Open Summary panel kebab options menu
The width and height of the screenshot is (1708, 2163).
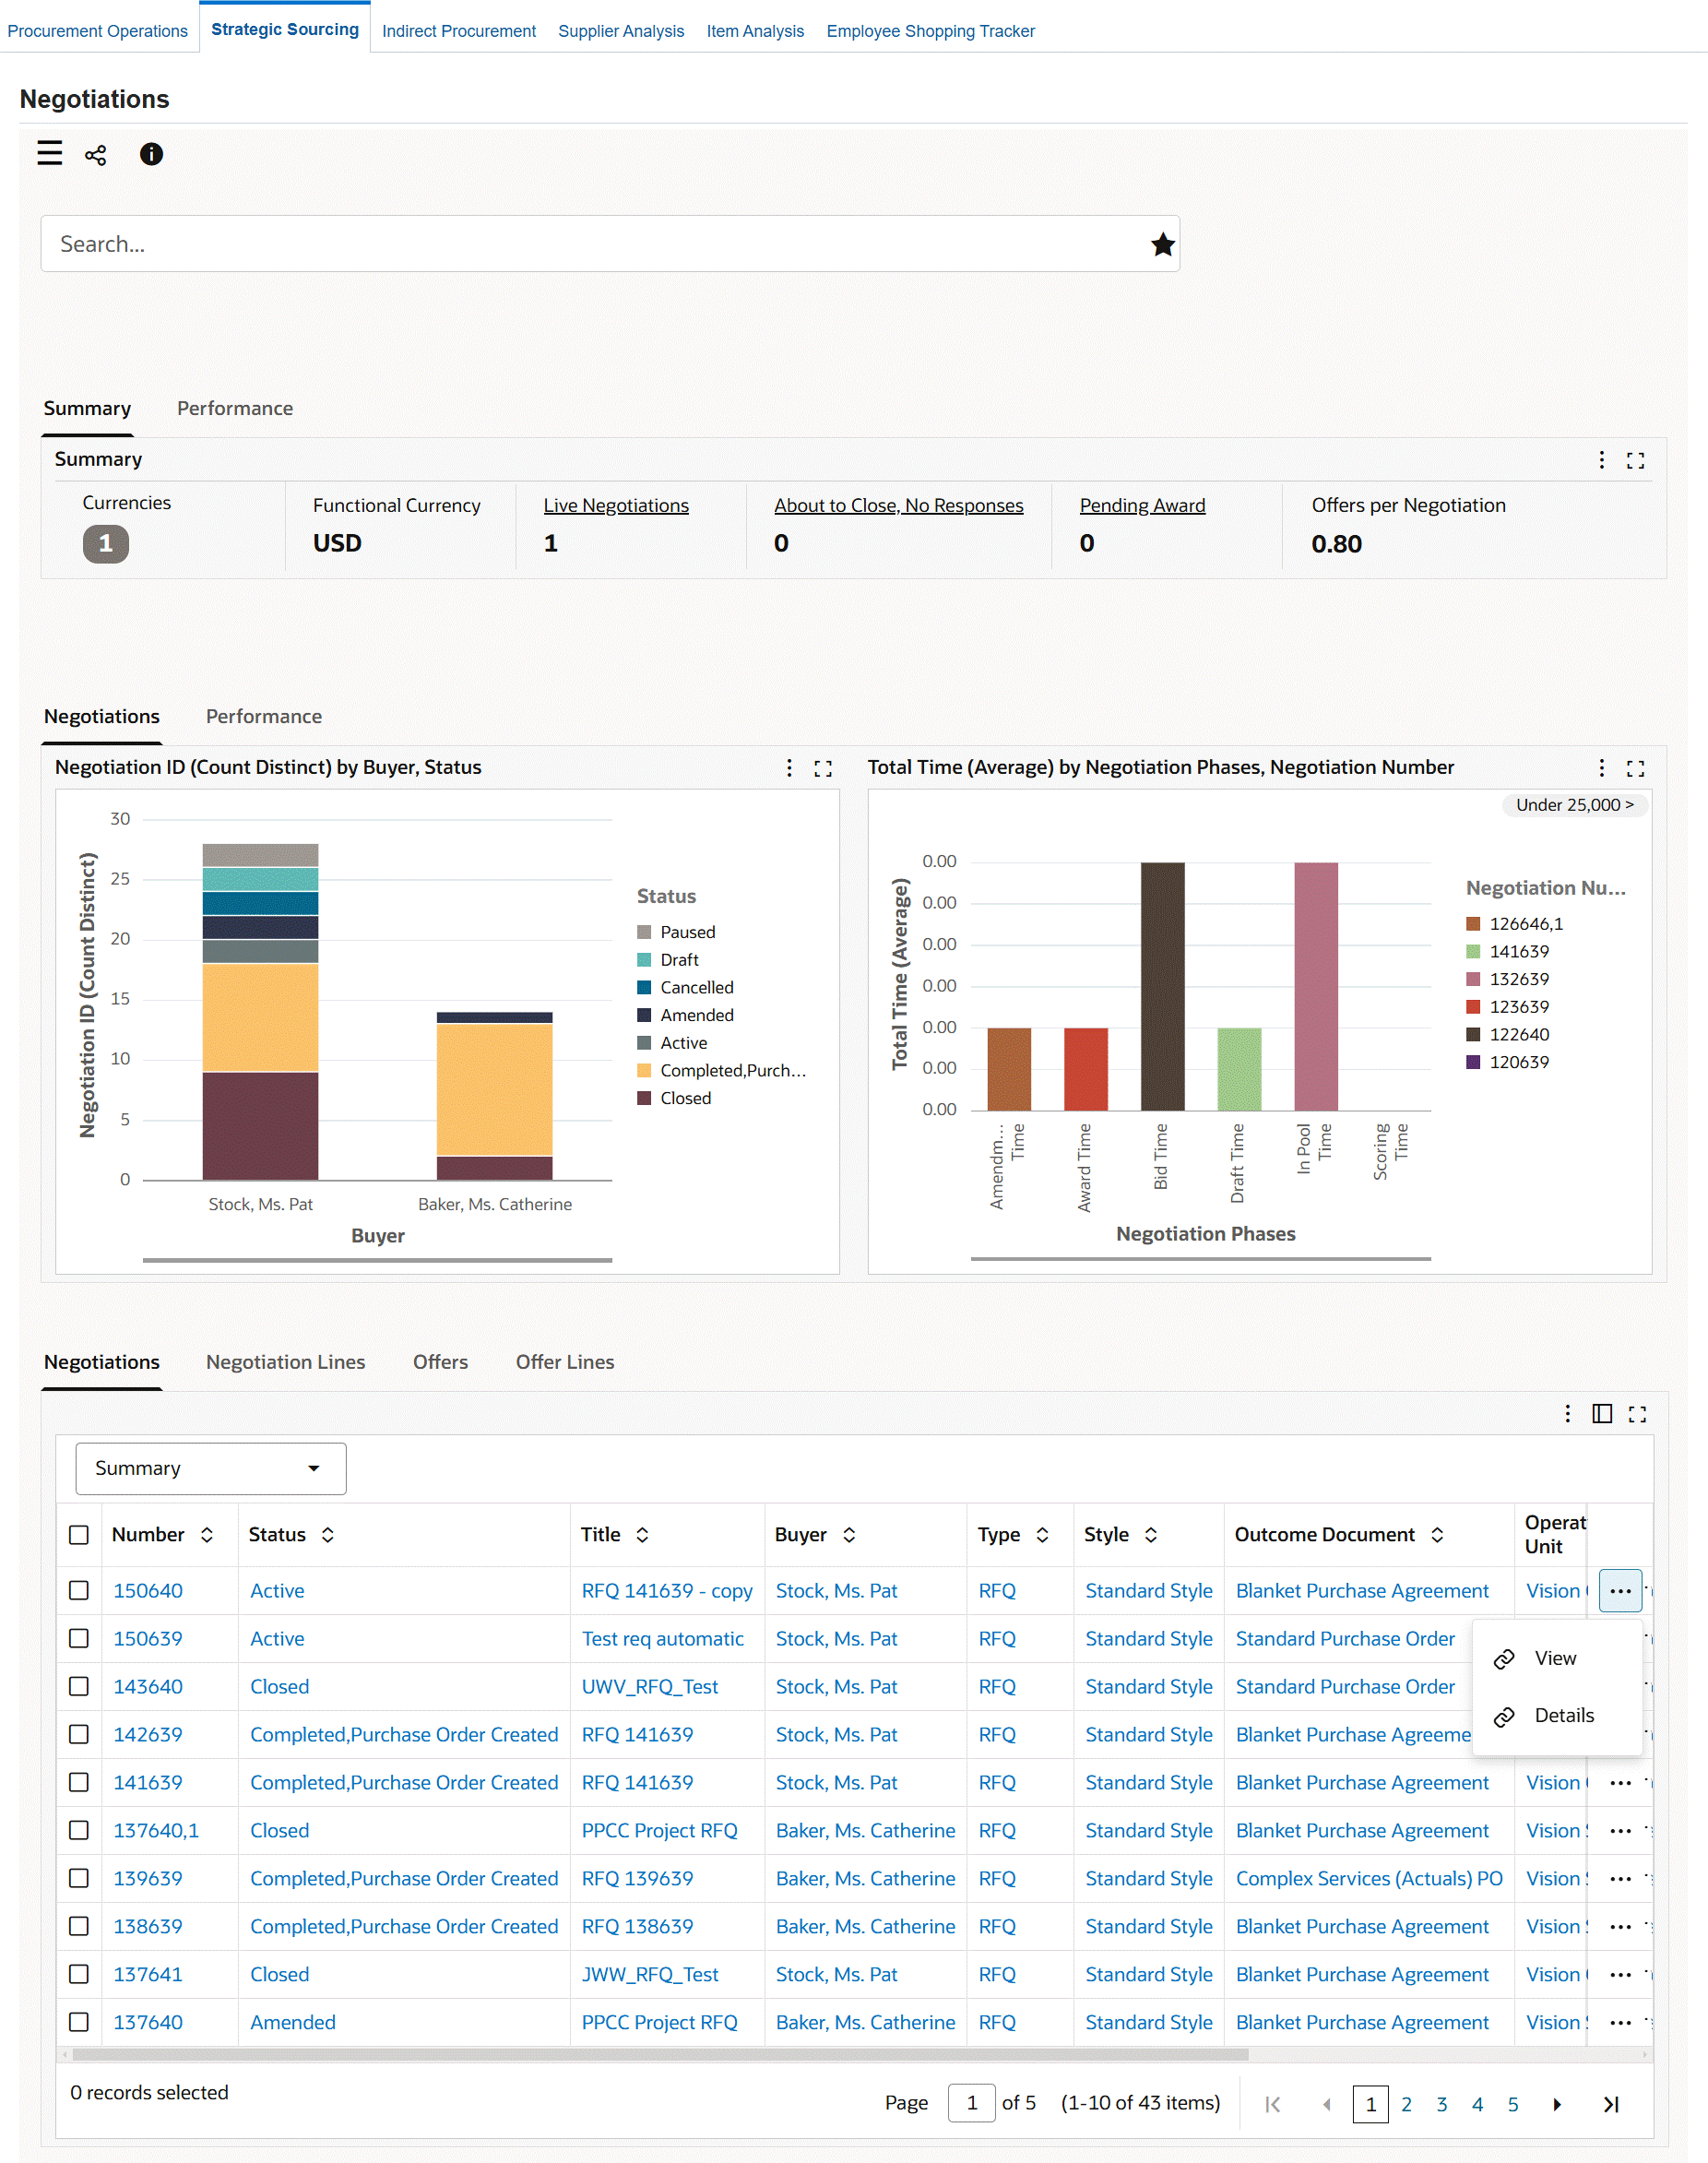coord(1601,460)
